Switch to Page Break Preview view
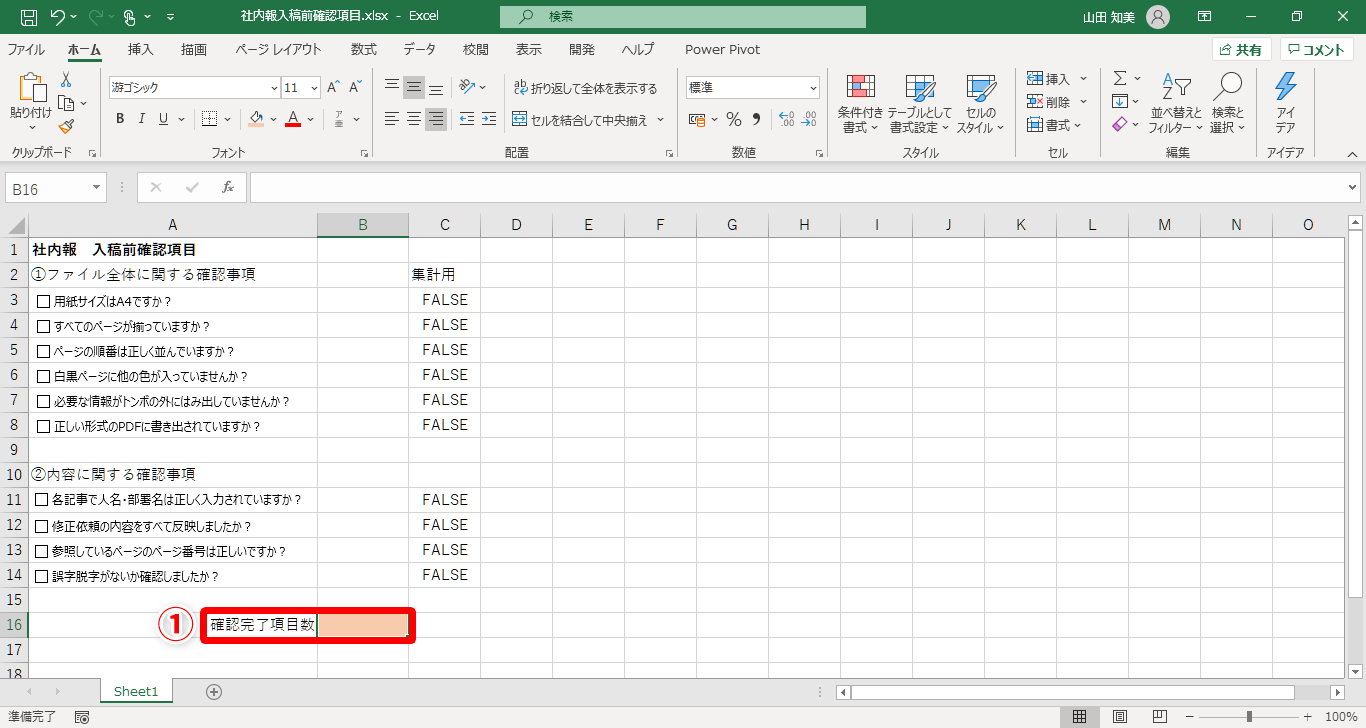 (x=1160, y=717)
